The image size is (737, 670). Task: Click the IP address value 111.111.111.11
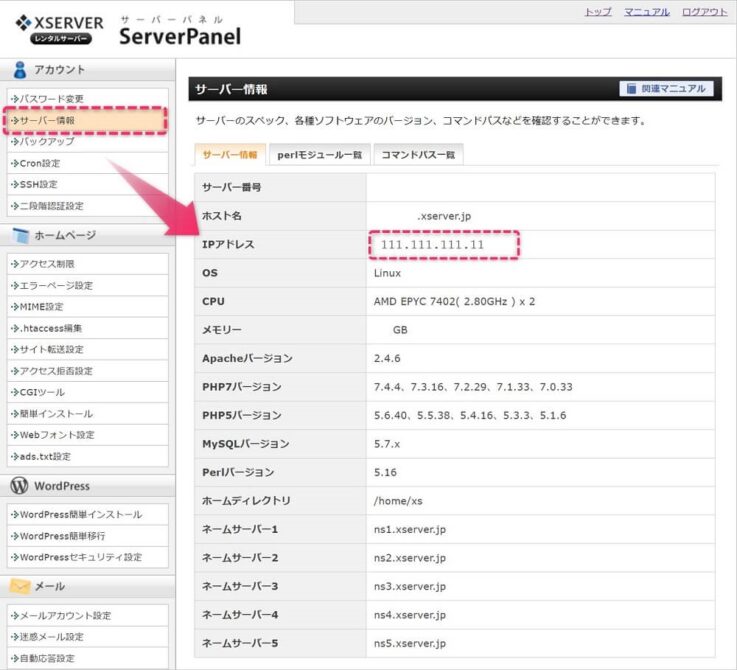432,244
